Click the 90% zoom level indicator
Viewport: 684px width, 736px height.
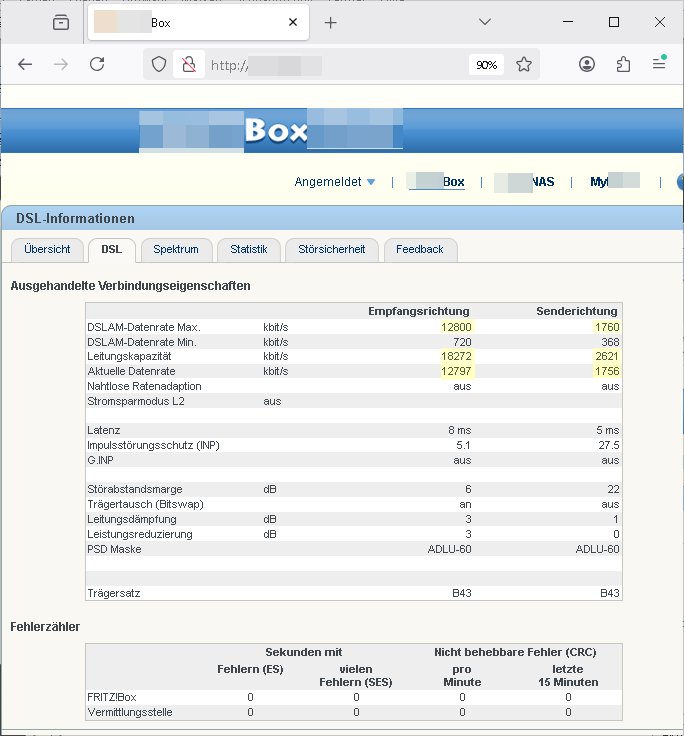point(486,64)
